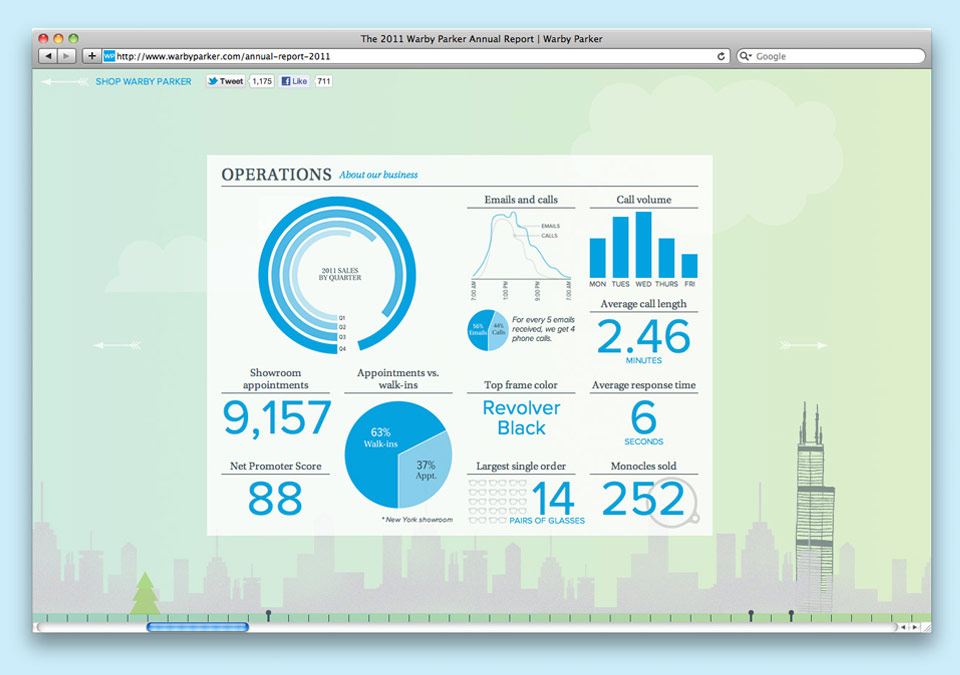Click the 'Net Promoter Score' heading
Screen dimensions: 960x675
point(276,466)
